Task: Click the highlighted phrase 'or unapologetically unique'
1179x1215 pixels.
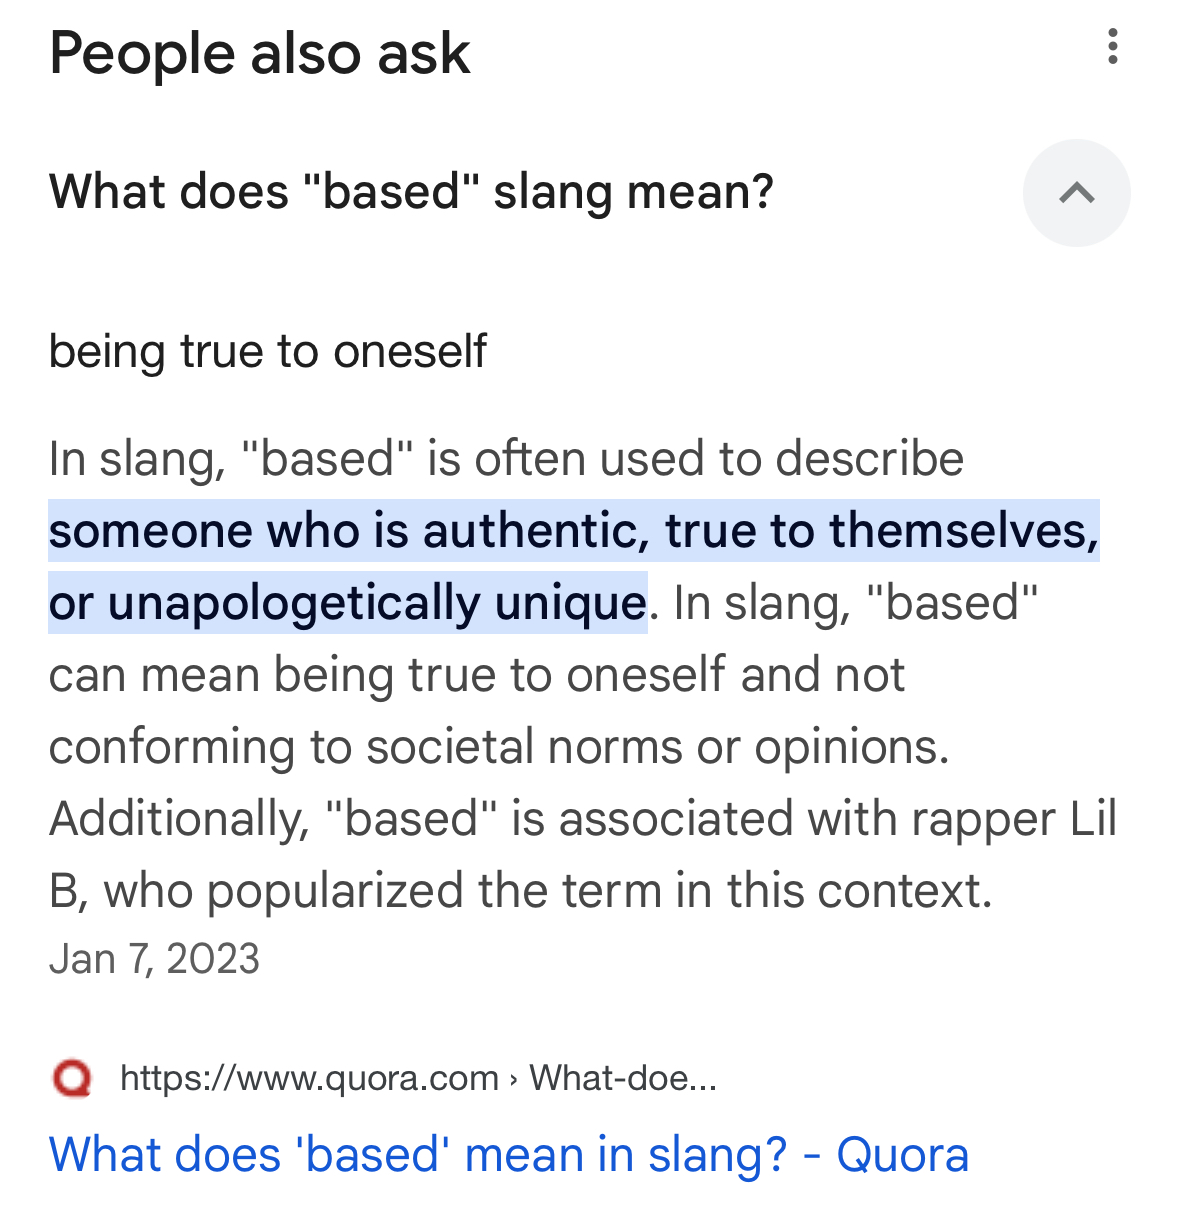Action: 347,603
